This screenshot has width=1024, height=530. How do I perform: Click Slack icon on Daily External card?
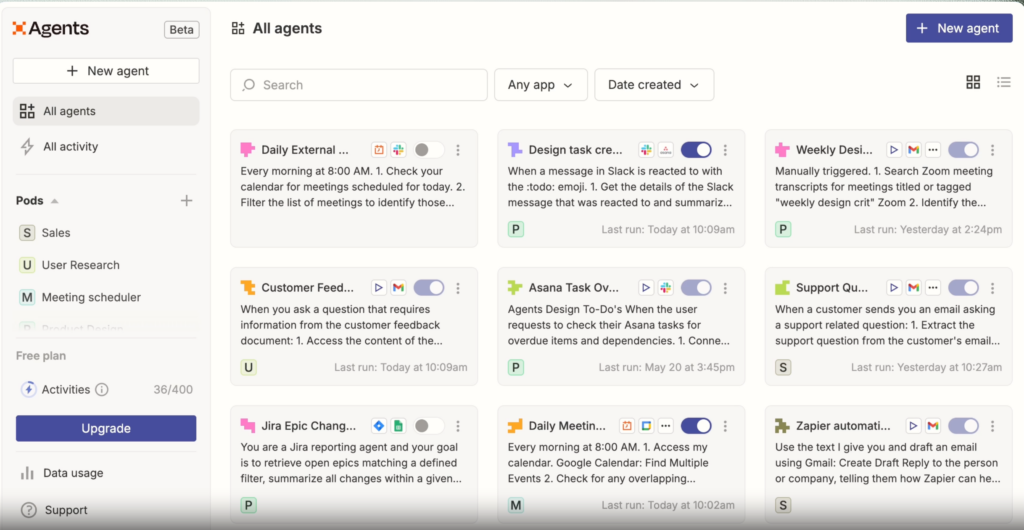coord(398,150)
